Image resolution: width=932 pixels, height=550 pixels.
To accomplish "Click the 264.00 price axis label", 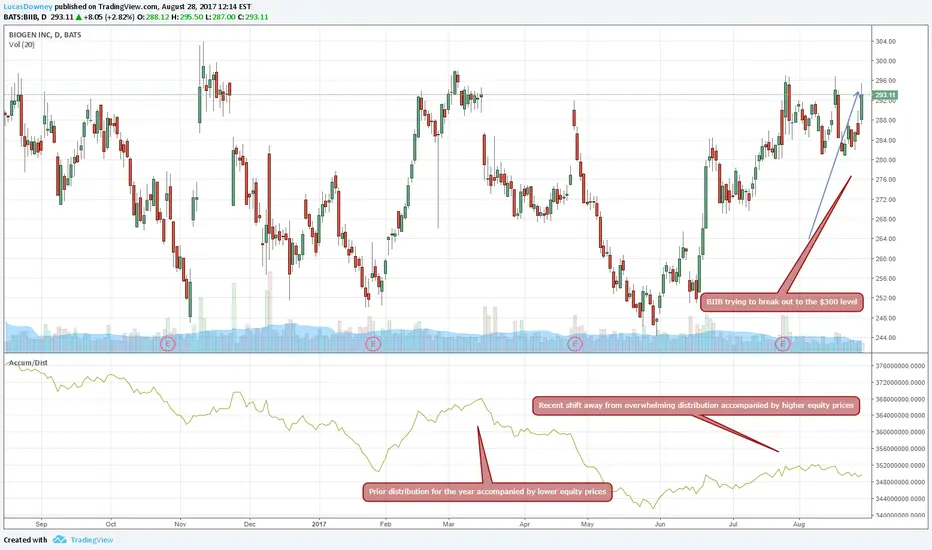I will coord(885,239).
